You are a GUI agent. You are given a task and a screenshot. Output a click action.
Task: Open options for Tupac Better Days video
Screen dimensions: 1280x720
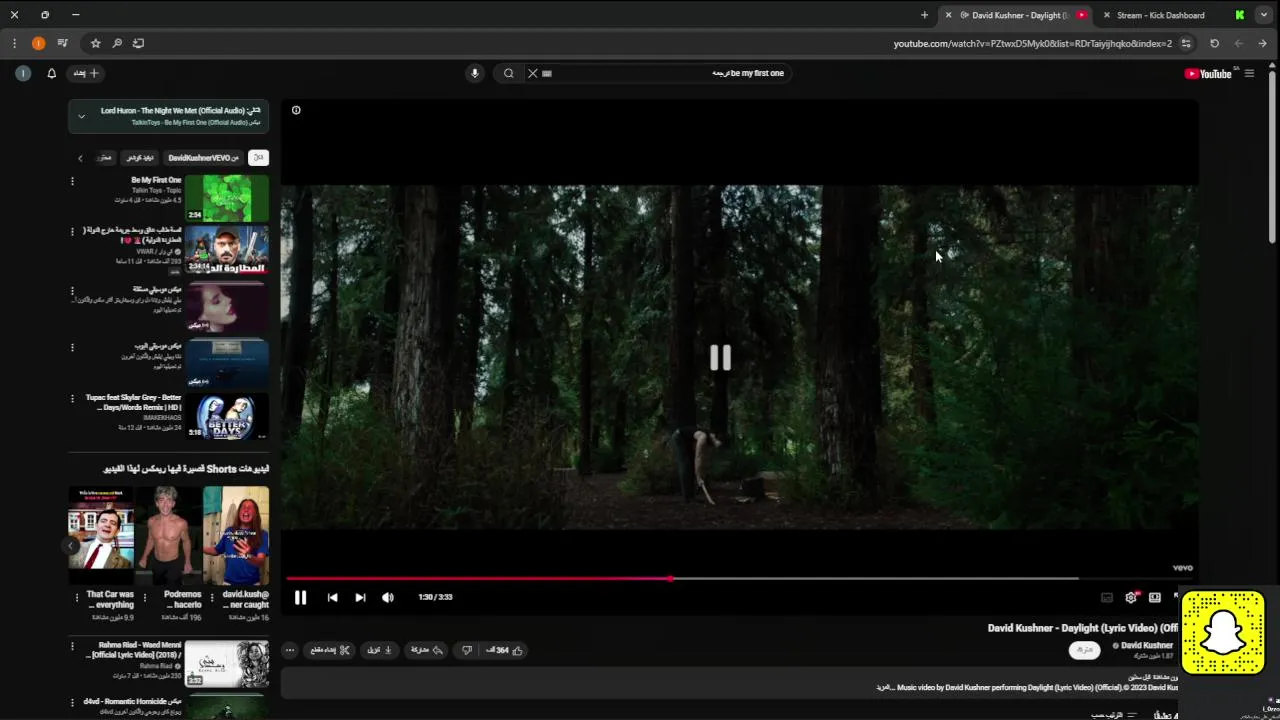point(72,399)
